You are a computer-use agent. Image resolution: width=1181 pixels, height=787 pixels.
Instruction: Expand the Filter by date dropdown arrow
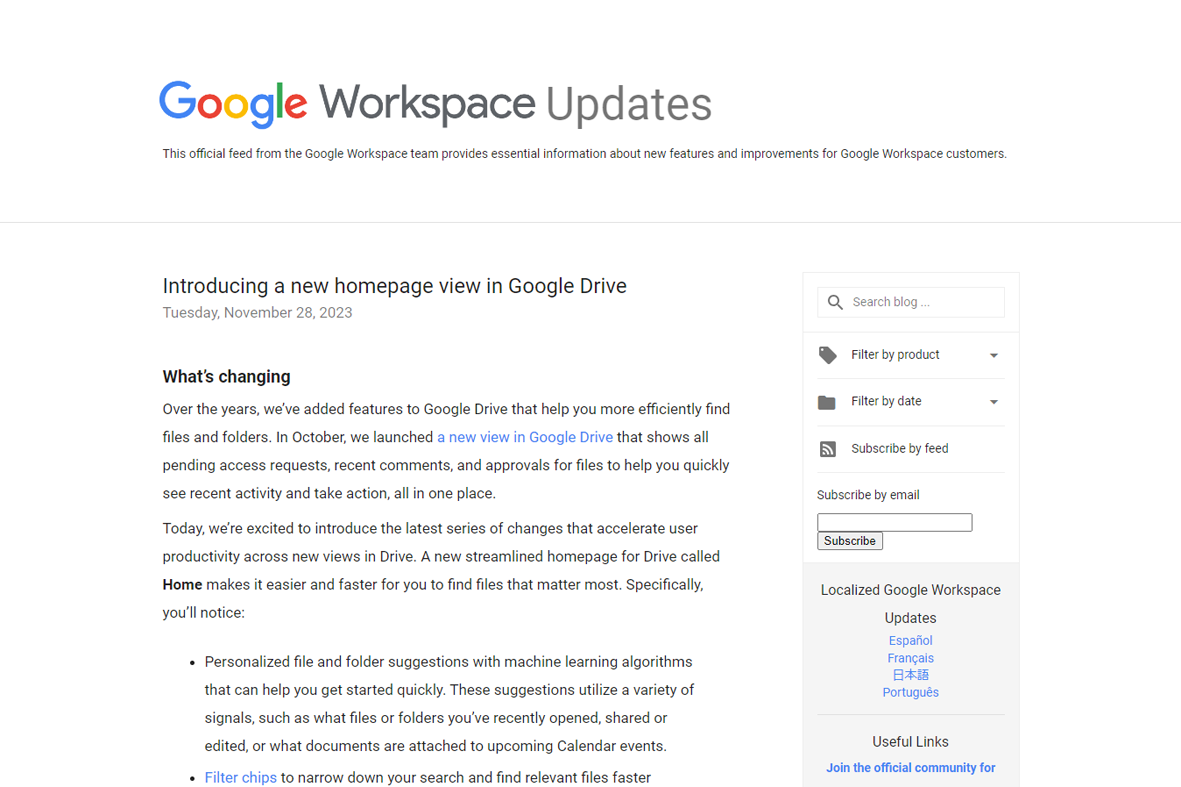click(993, 401)
